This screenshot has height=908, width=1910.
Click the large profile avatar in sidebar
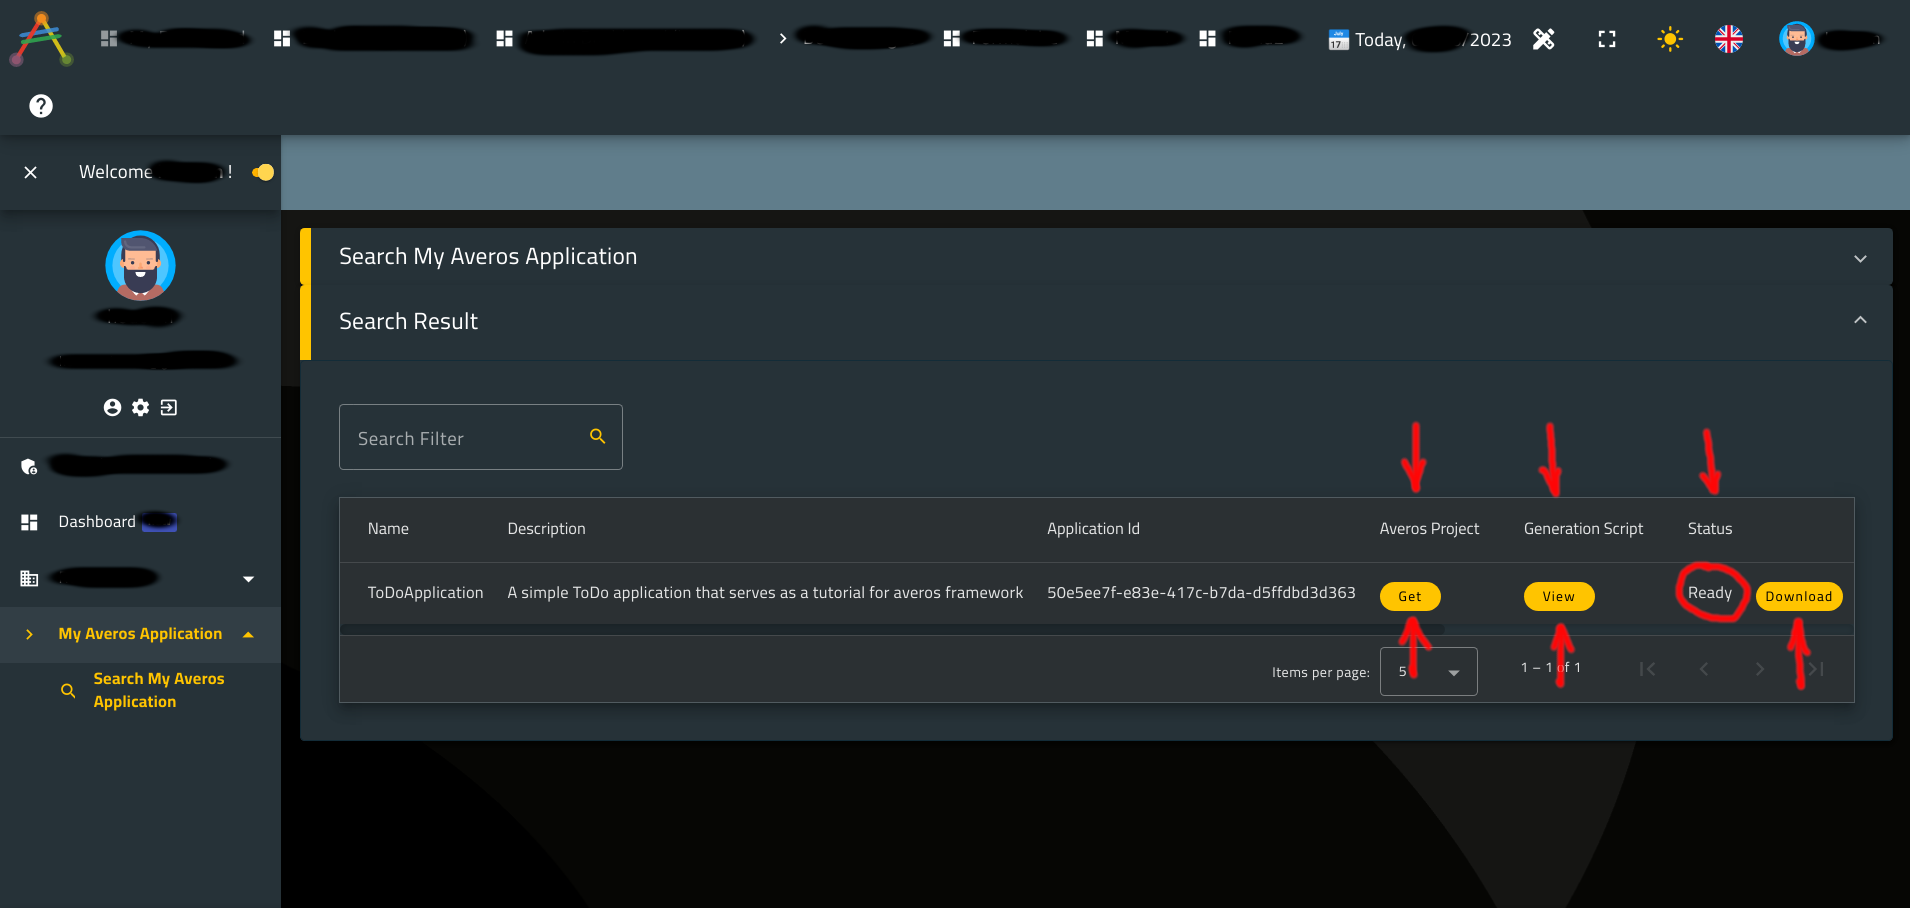point(140,265)
